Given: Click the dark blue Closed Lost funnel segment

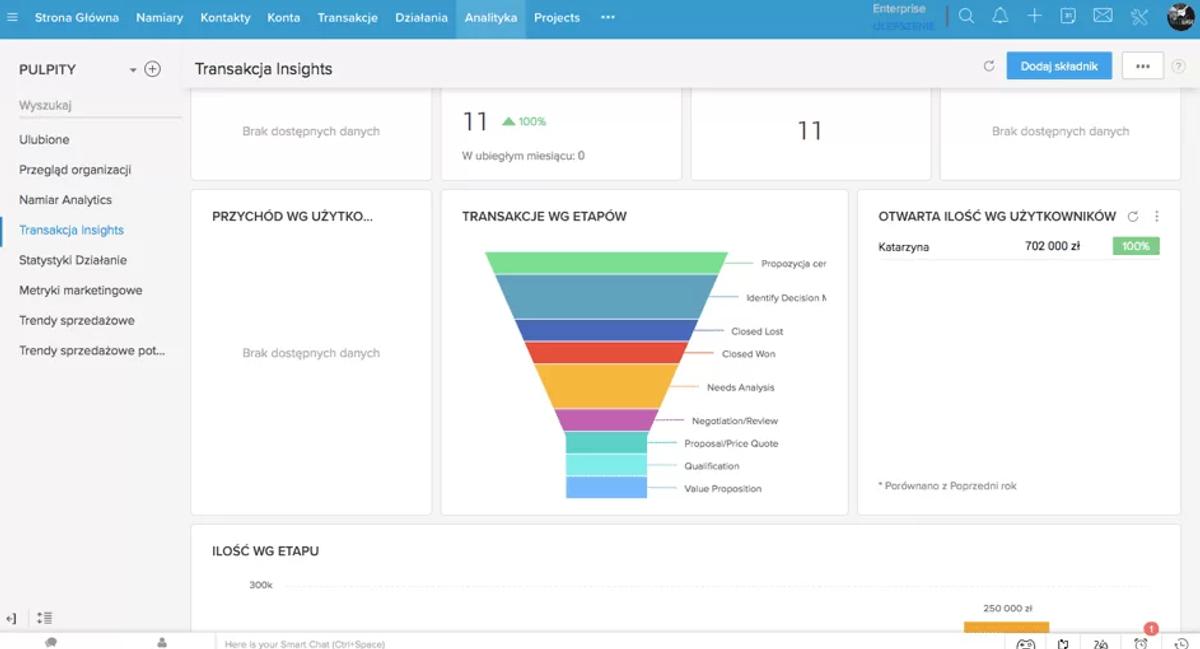Looking at the screenshot, I should click(x=606, y=330).
